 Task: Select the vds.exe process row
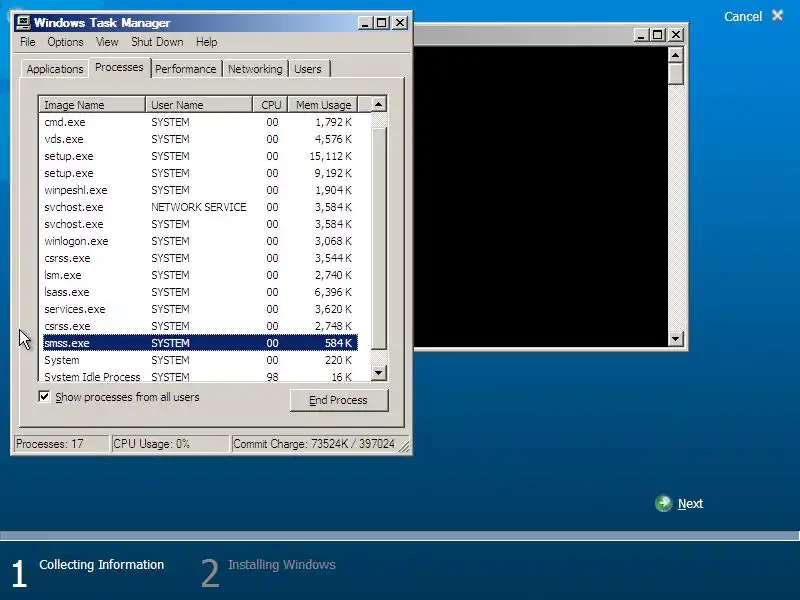200,139
